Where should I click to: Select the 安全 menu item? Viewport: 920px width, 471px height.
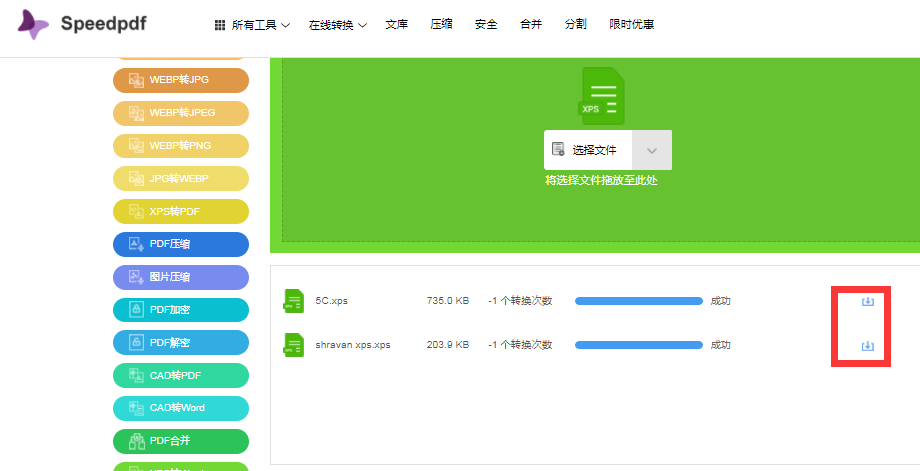[486, 25]
